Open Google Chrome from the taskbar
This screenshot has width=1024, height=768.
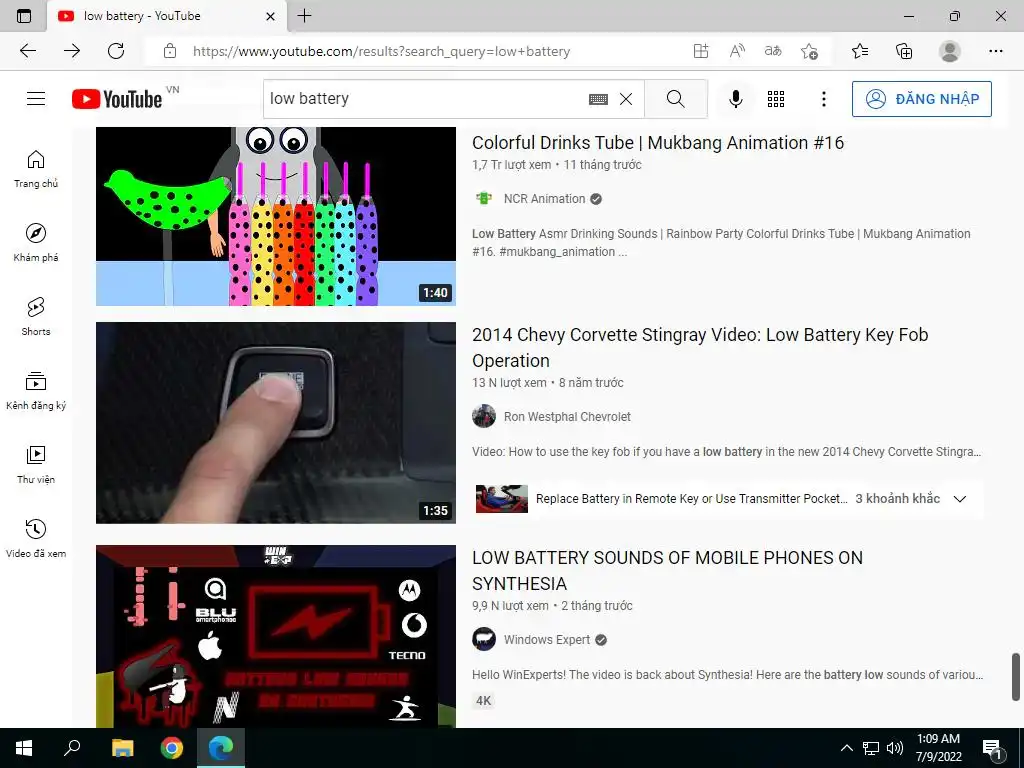coord(172,748)
